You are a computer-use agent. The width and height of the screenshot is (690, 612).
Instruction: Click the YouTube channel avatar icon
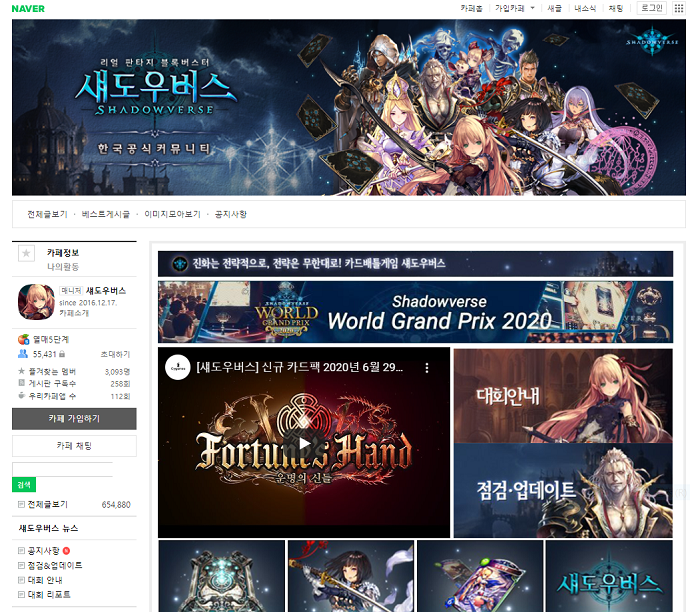[178, 367]
